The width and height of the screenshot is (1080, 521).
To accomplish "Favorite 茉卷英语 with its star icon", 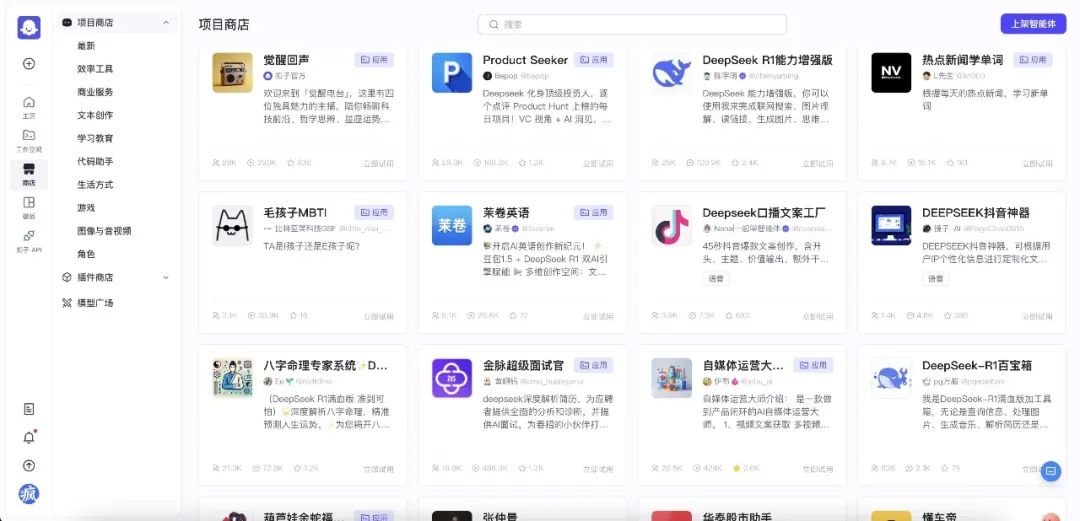I will click(x=512, y=316).
